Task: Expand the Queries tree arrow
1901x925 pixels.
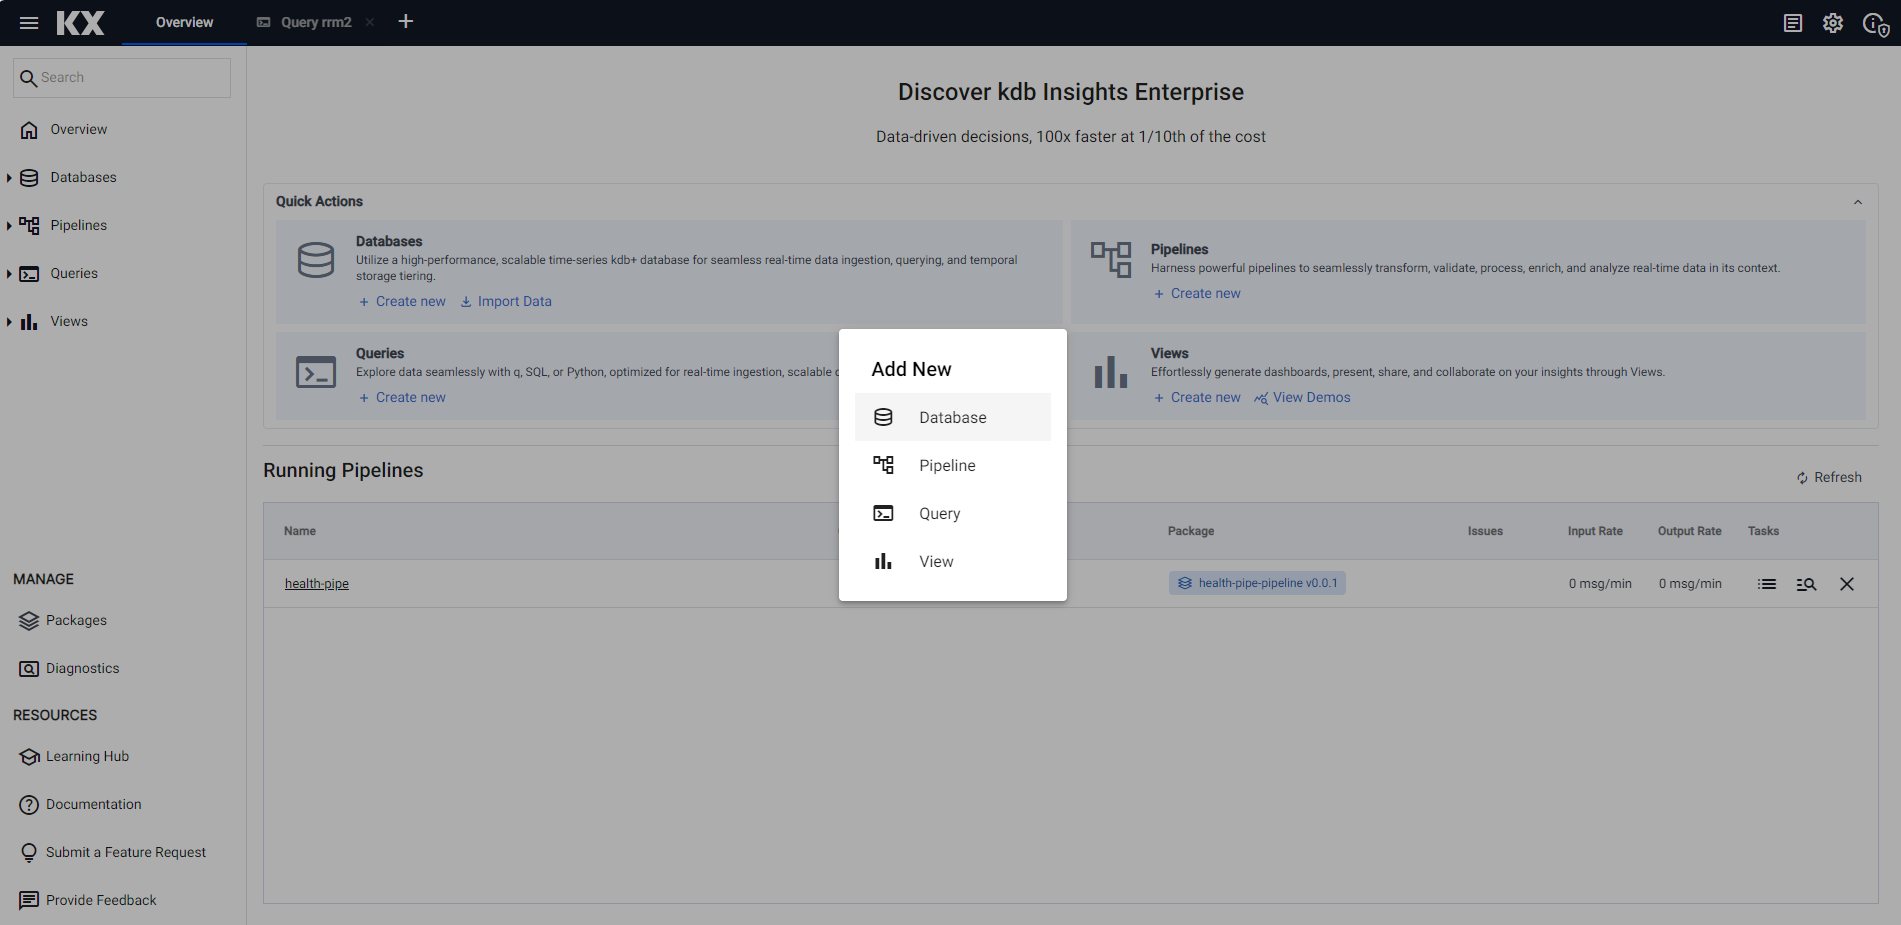Action: (9, 274)
